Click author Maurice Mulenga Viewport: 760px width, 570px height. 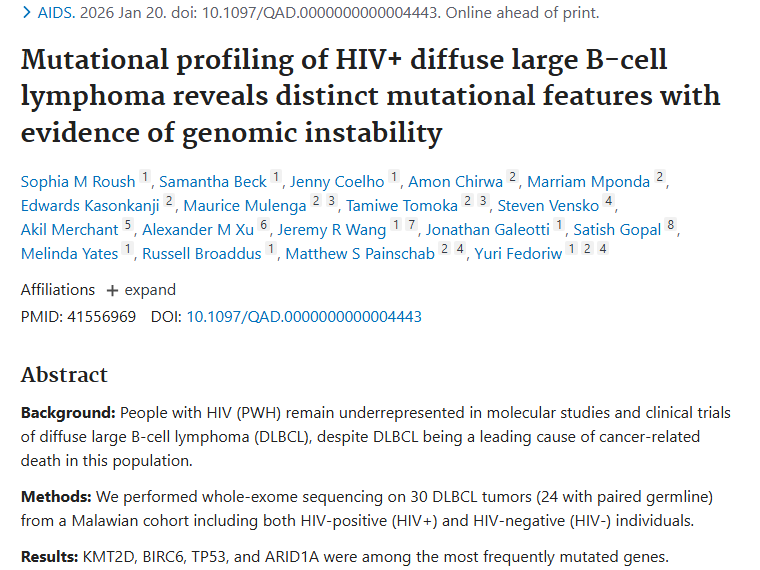(x=244, y=206)
